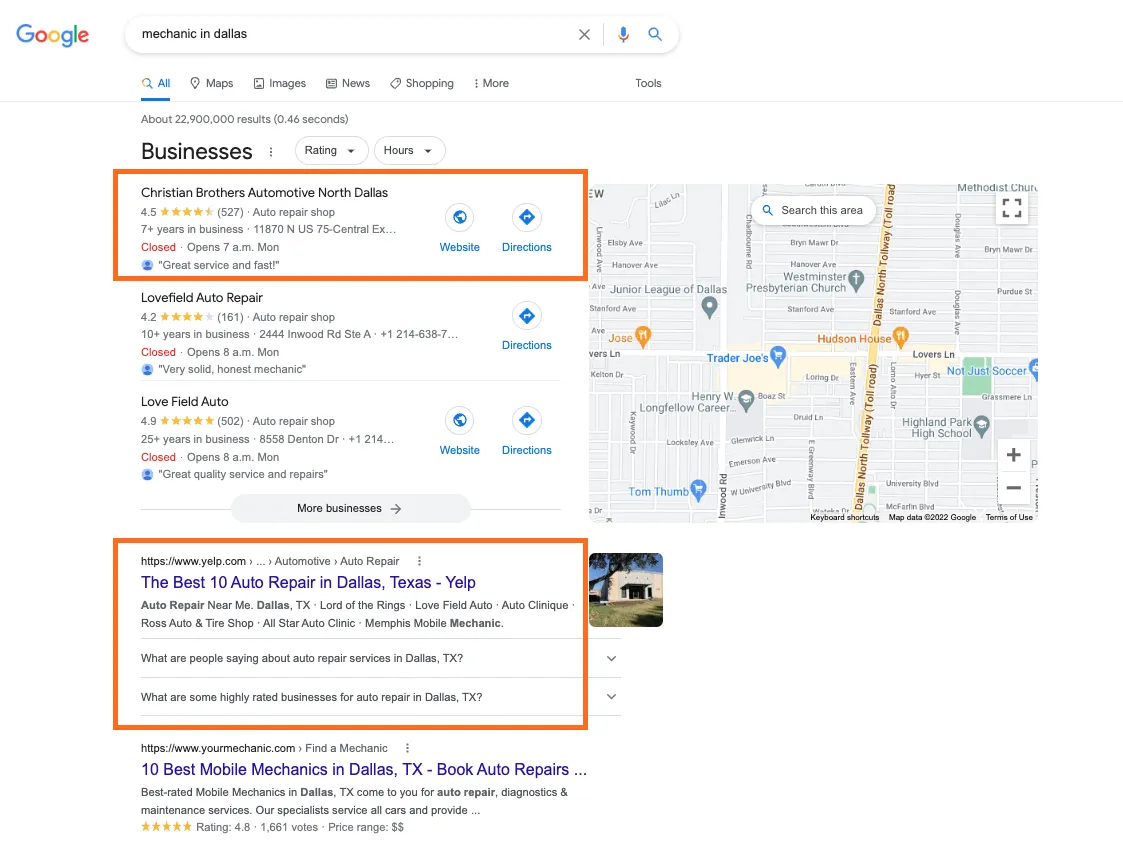
Task: Click Junior League of Dallas map pin
Action: [709, 306]
